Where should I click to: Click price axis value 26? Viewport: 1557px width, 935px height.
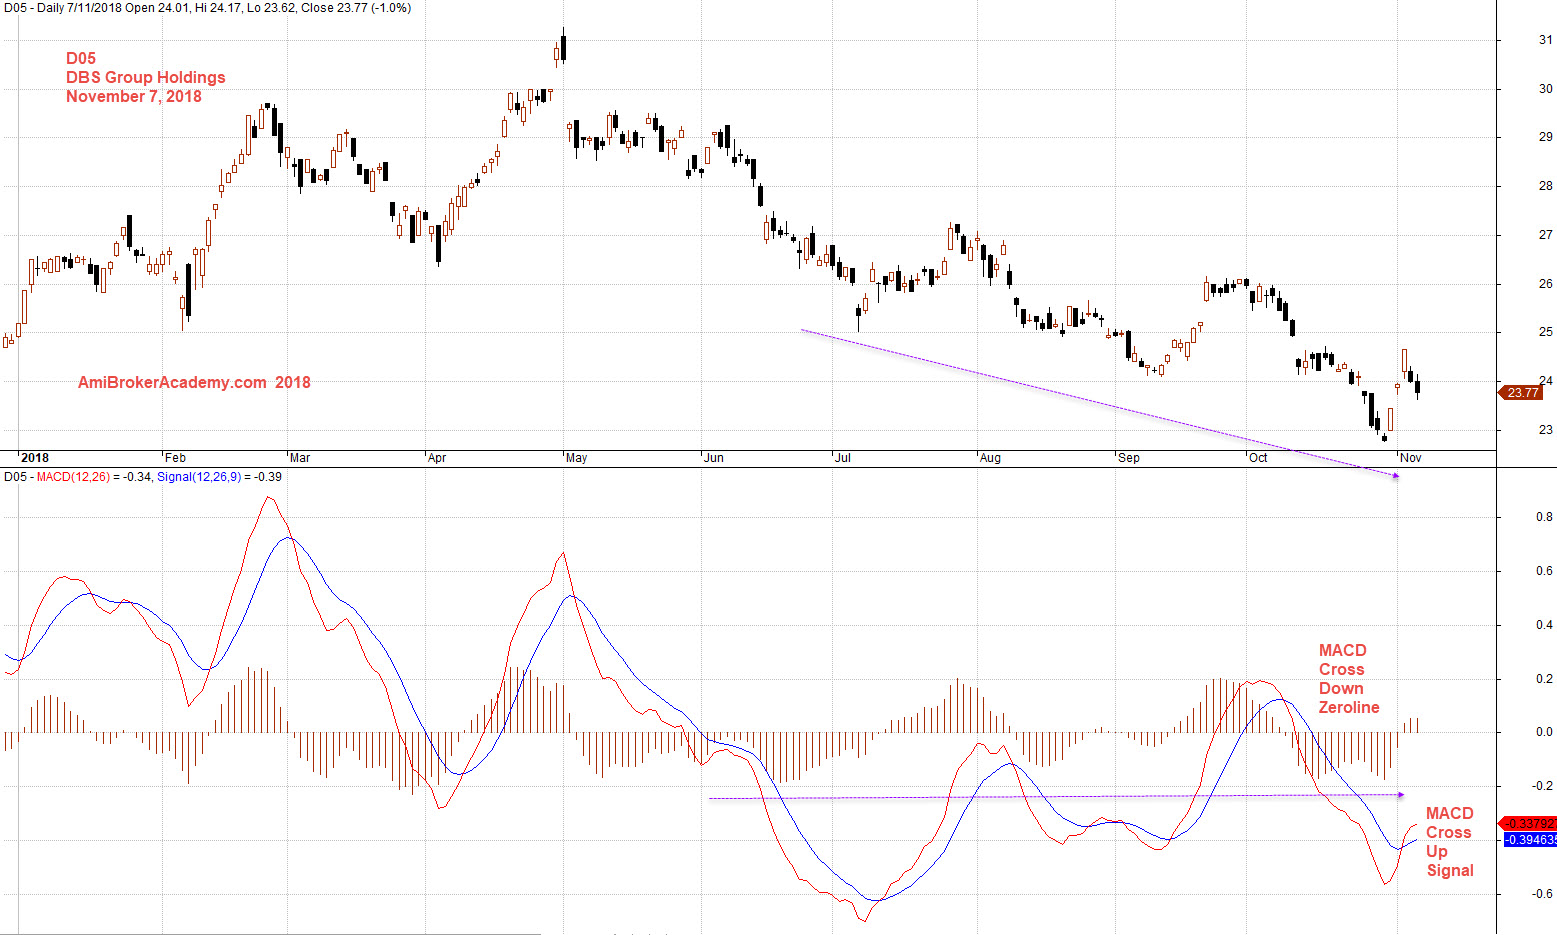1545,284
